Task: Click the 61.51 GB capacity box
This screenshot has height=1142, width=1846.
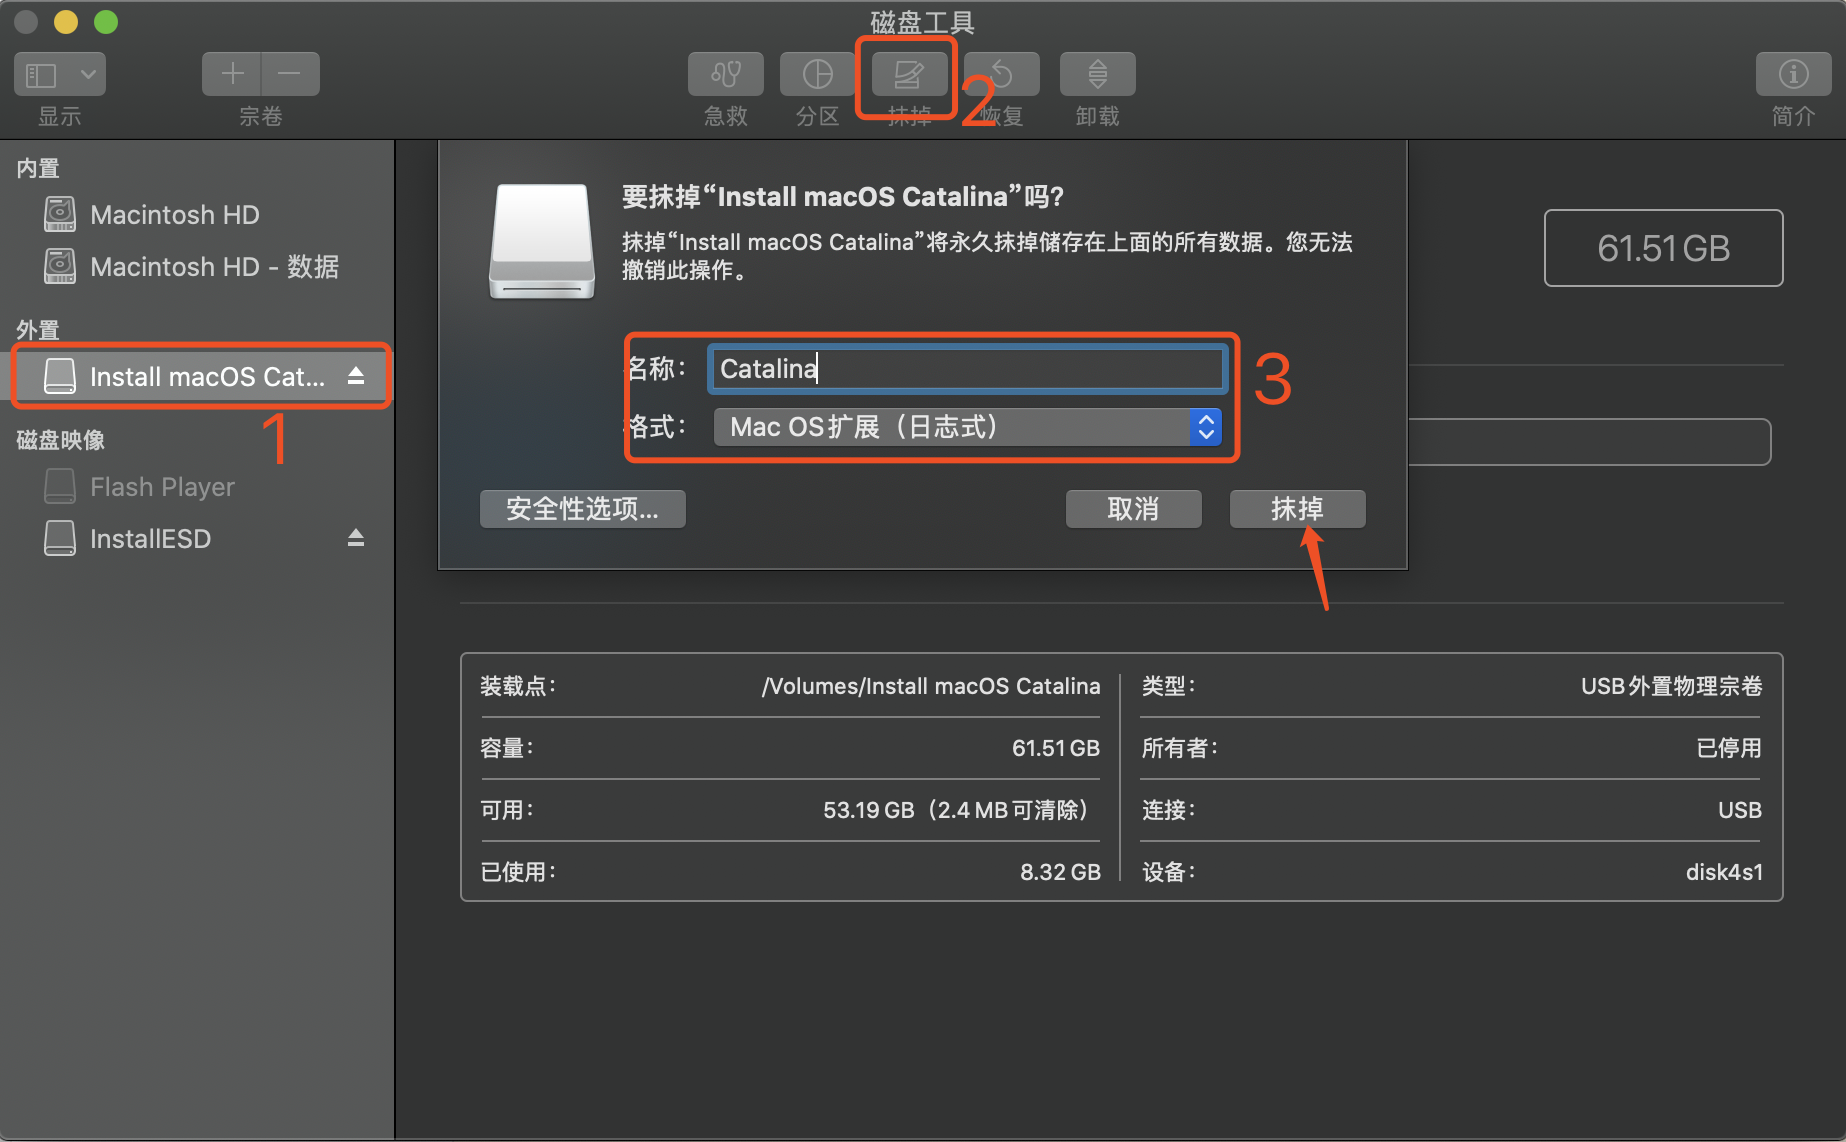Action: [x=1663, y=248]
